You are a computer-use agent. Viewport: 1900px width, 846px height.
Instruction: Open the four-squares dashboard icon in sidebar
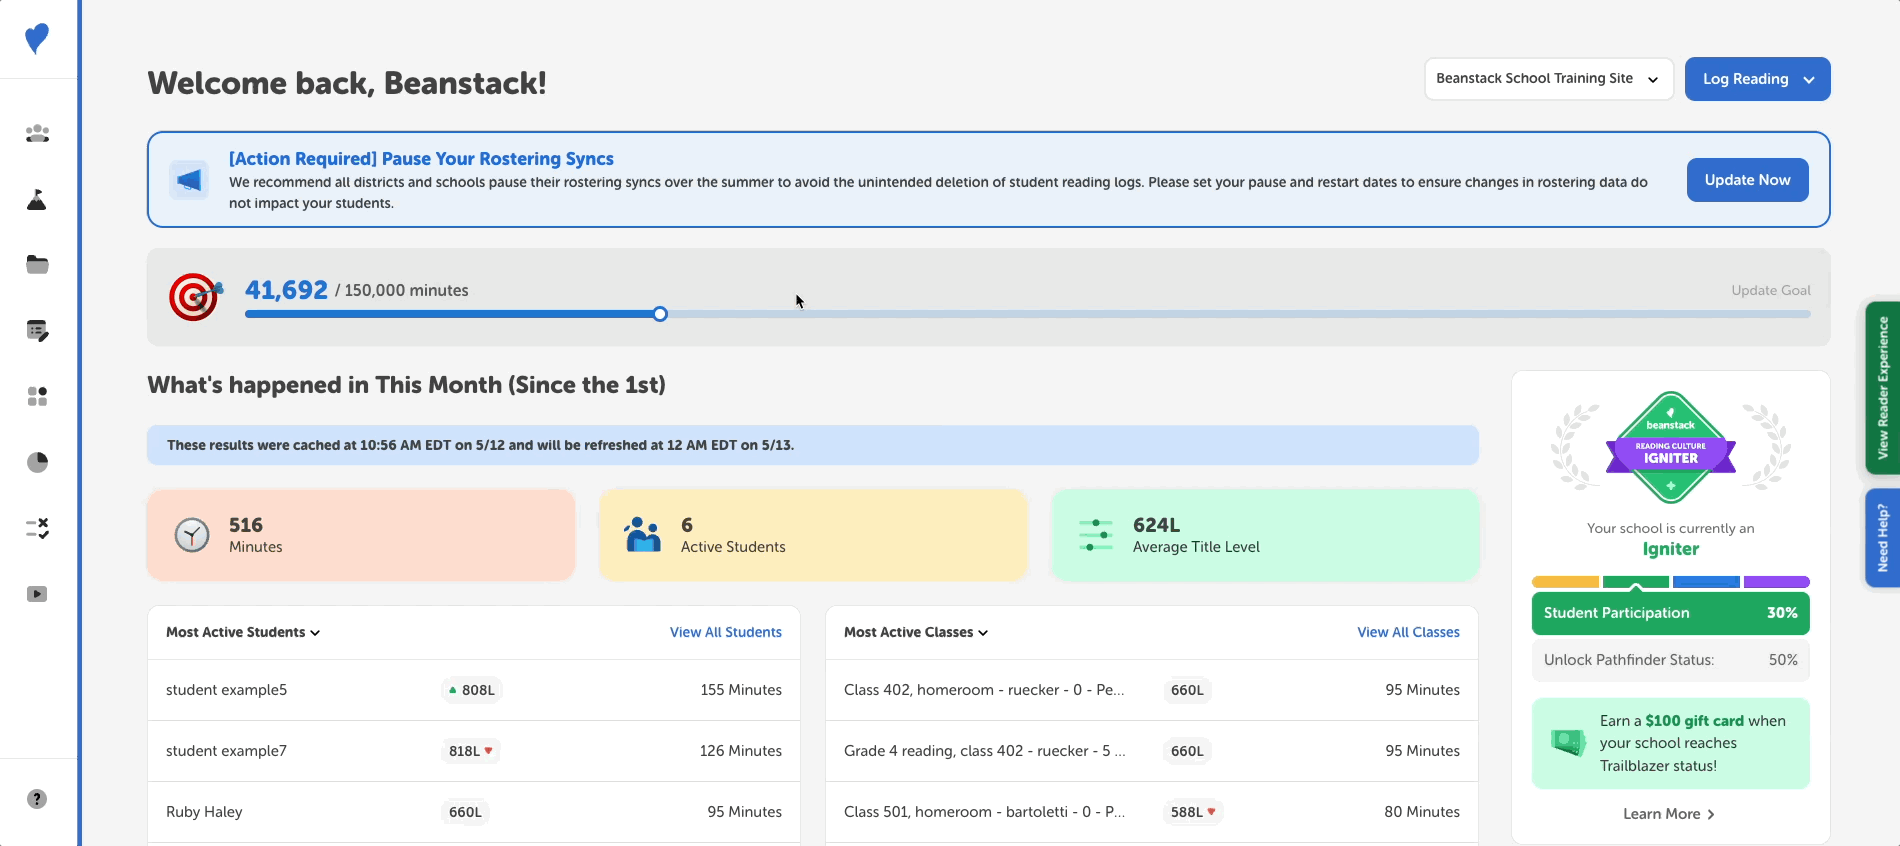(x=37, y=397)
